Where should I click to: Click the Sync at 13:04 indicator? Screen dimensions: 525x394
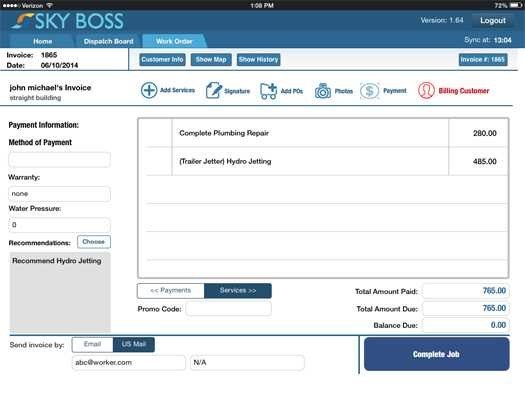pos(488,40)
